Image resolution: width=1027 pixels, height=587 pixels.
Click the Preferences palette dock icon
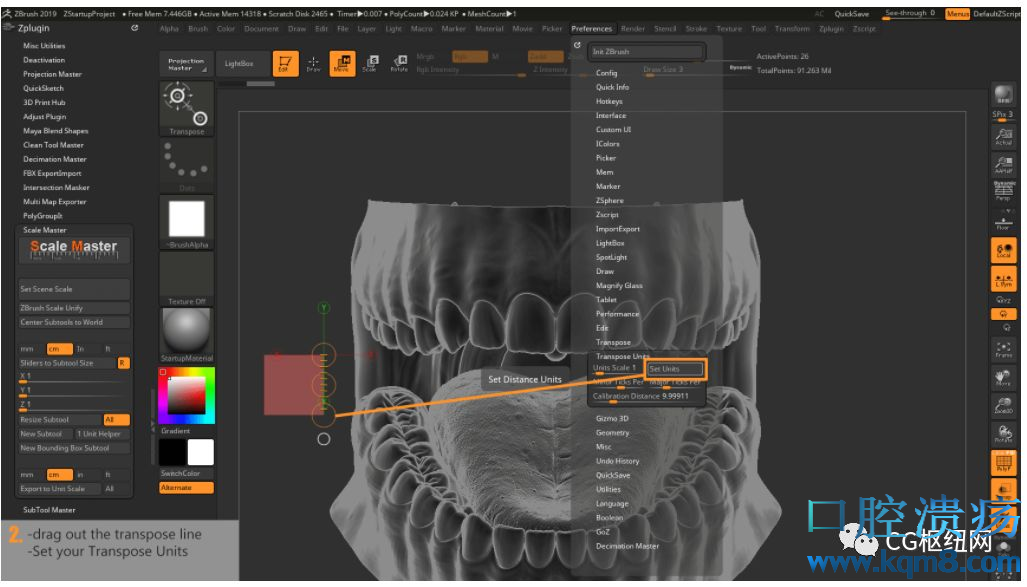(577, 45)
